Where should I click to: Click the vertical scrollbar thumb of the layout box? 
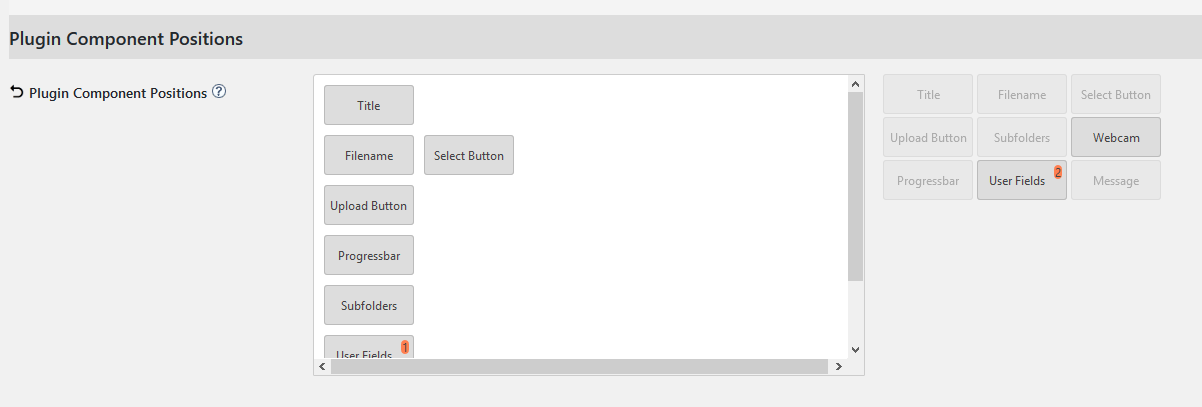855,186
